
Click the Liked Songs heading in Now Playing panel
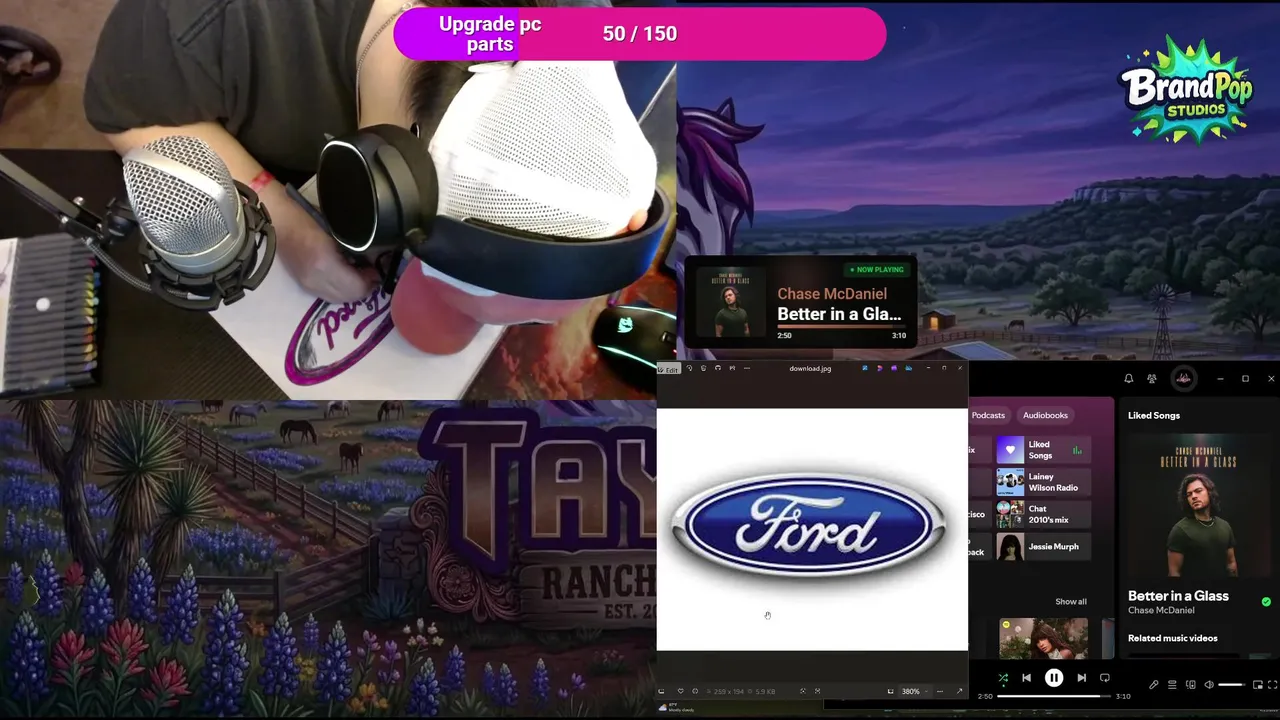[x=1154, y=415]
